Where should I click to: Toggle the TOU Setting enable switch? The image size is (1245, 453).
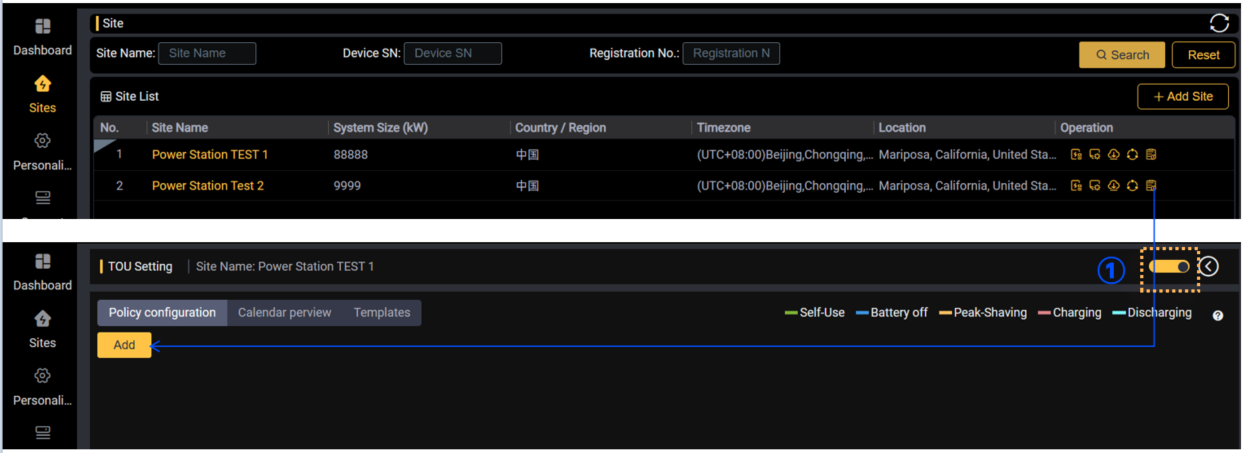point(1169,267)
